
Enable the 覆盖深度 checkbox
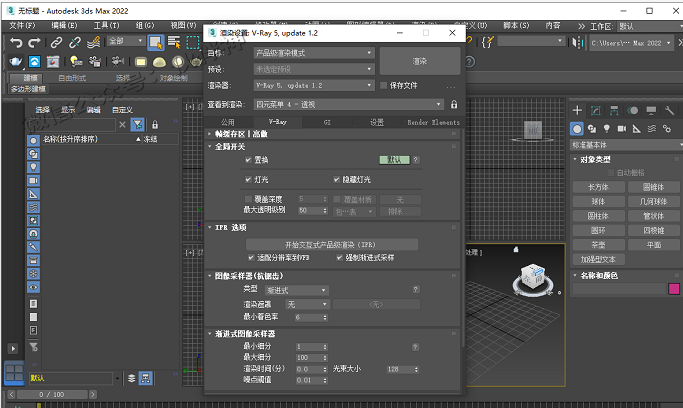[x=248, y=199]
